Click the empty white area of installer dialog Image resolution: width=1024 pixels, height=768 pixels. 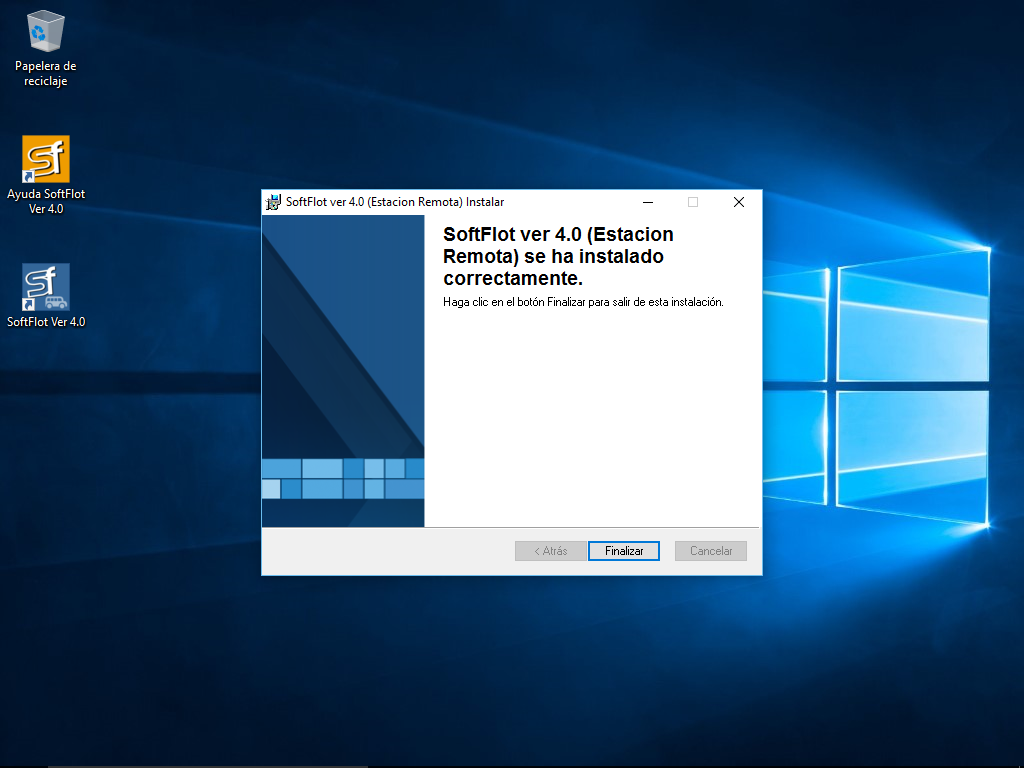(590, 420)
